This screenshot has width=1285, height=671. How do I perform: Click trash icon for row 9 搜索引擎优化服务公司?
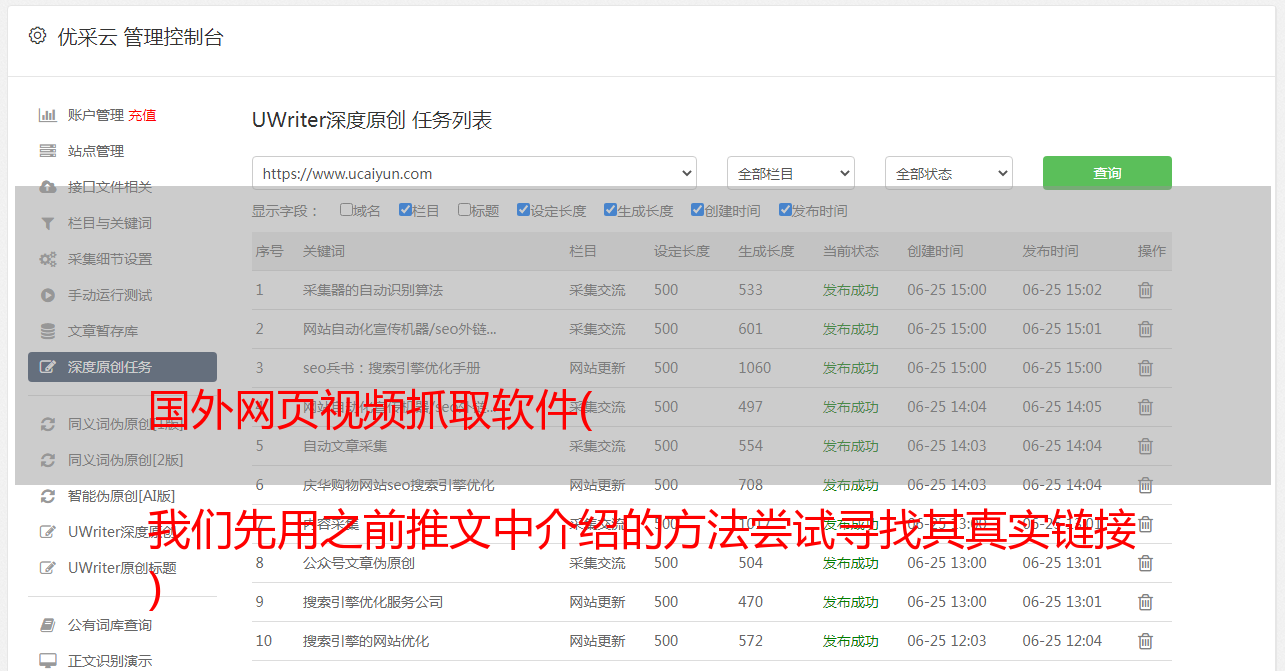click(x=1145, y=602)
